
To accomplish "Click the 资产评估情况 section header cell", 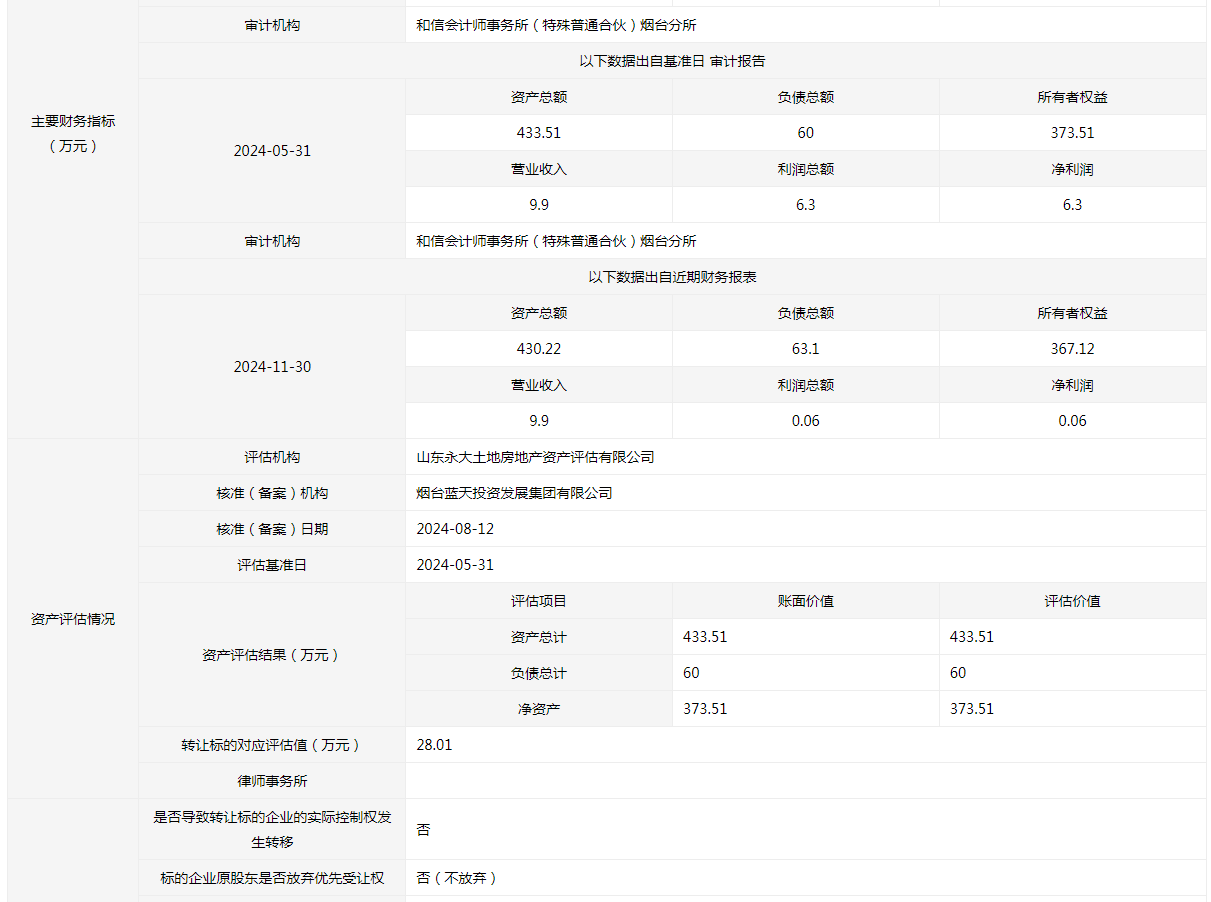I will click(x=73, y=619).
